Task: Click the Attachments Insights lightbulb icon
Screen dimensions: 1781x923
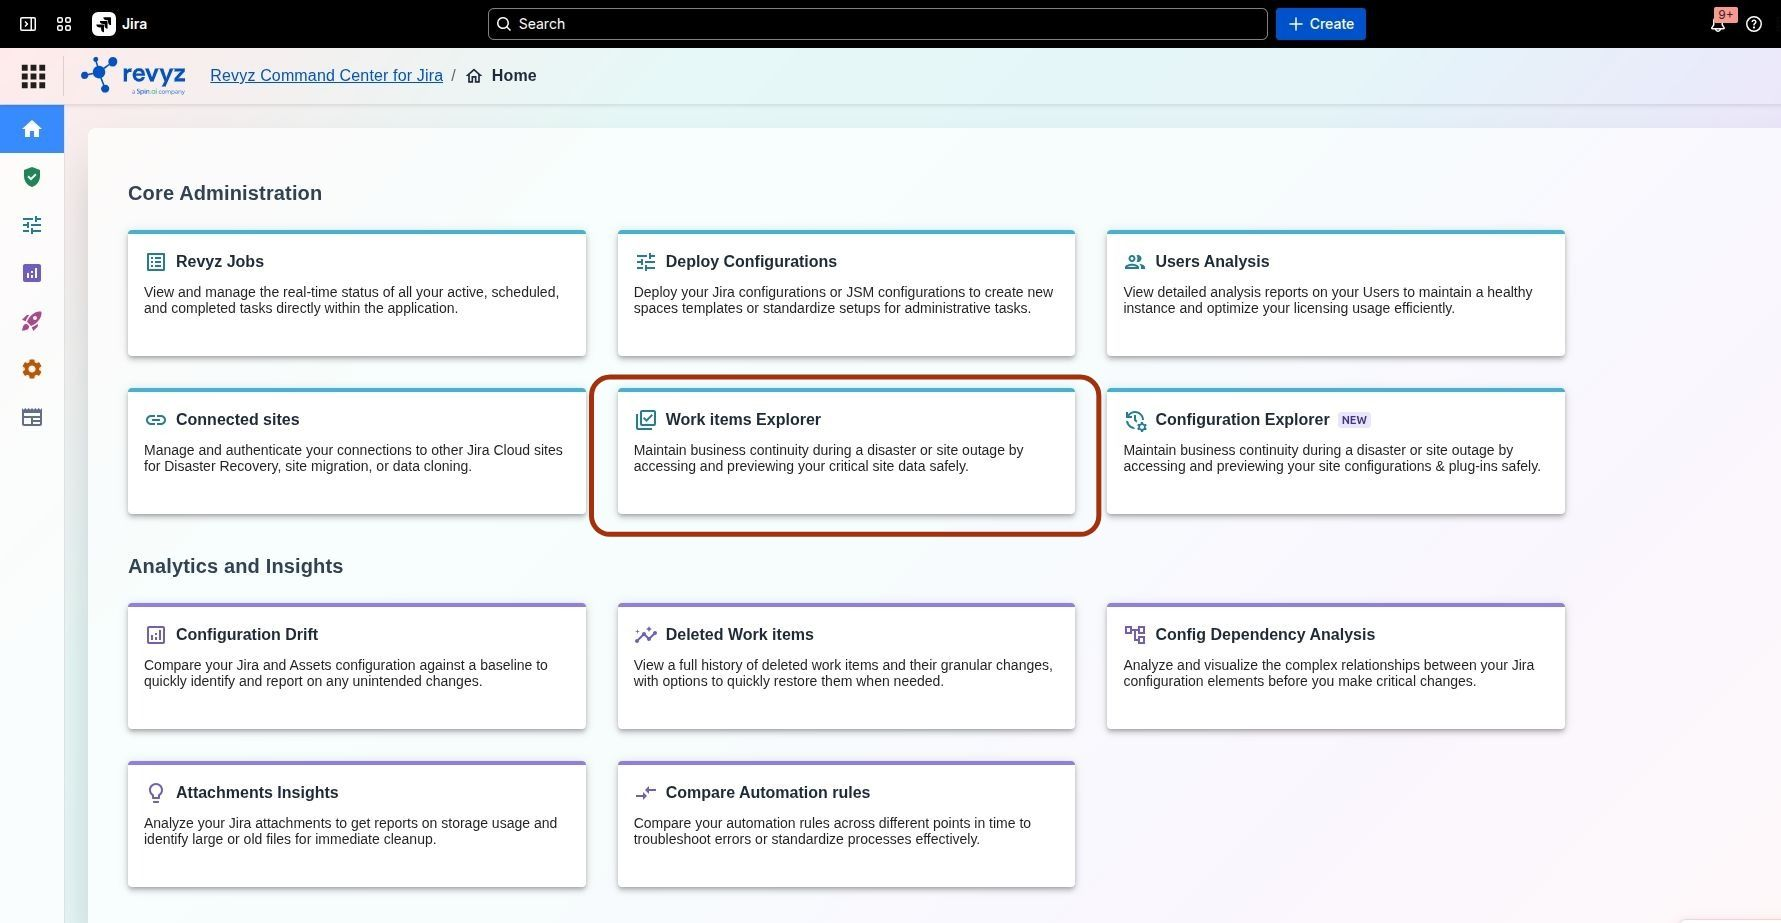Action: point(156,793)
